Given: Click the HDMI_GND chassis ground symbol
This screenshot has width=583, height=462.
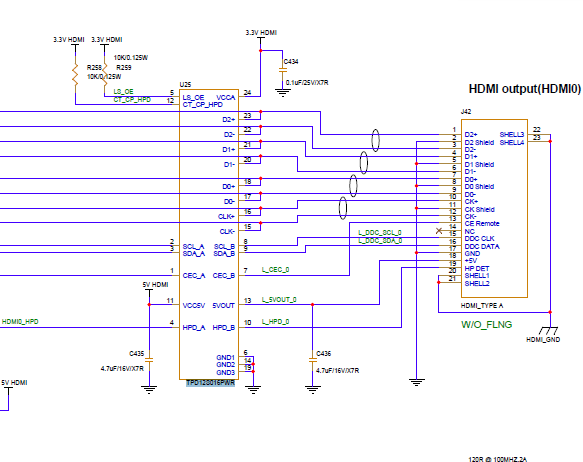Looking at the screenshot, I should [548, 330].
